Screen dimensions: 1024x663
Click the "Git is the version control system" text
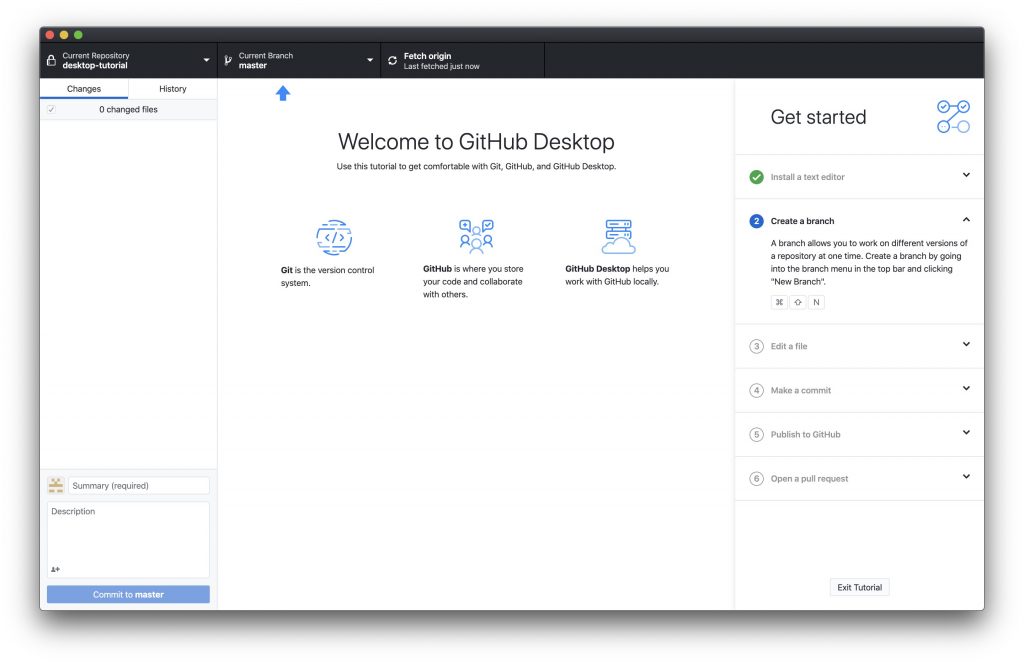click(x=327, y=276)
